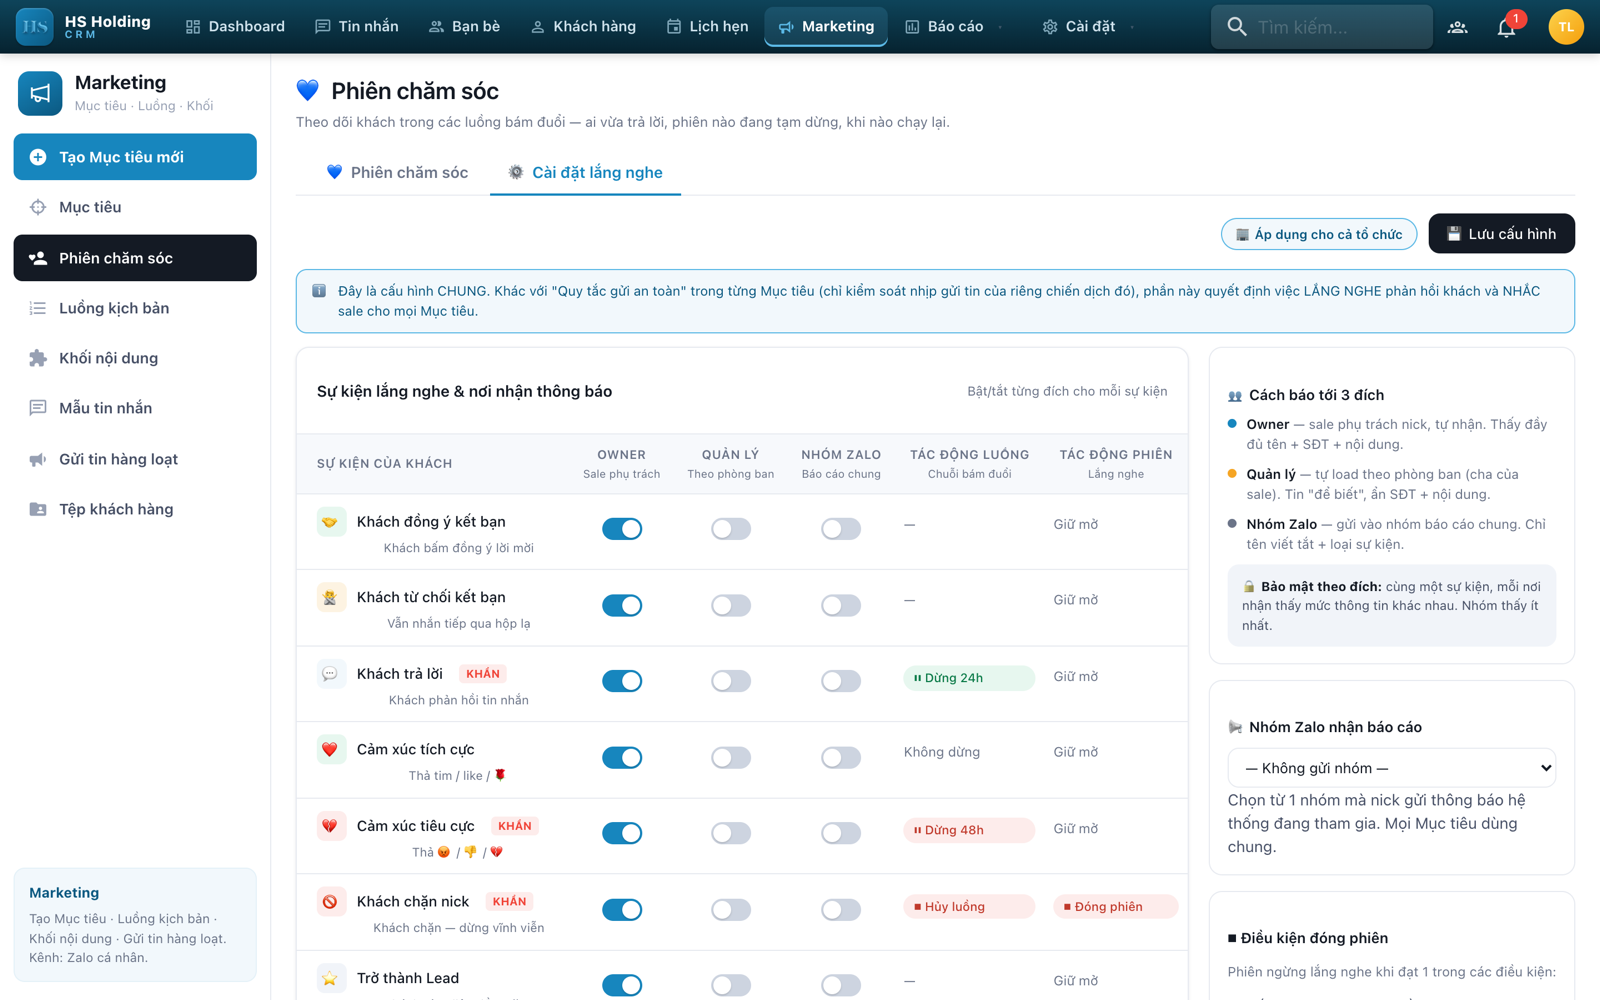The height and width of the screenshot is (1000, 1600).
Task: Open Gửi tin hàng loạt in sidebar
Action: [135, 459]
